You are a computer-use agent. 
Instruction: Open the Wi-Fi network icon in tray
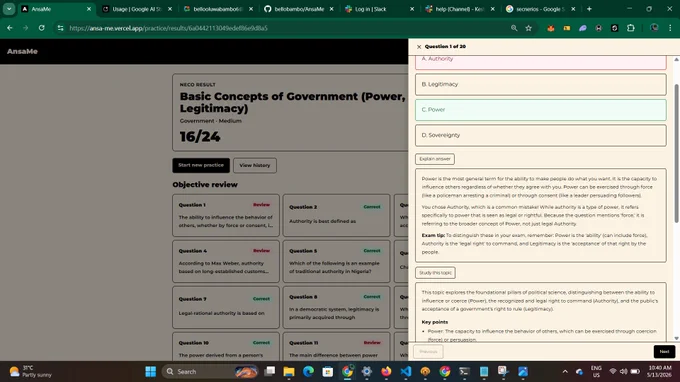tap(613, 372)
